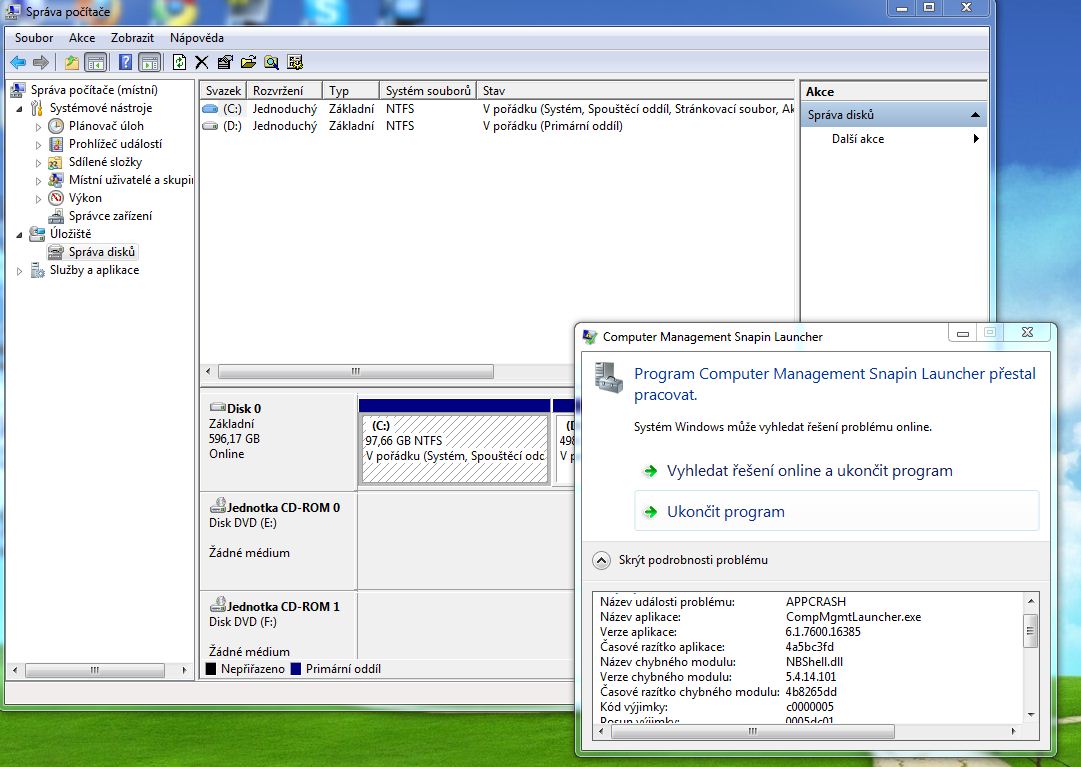Click the (C:) volume icon in the list
Screen dimensions: 1081x767
(210, 109)
